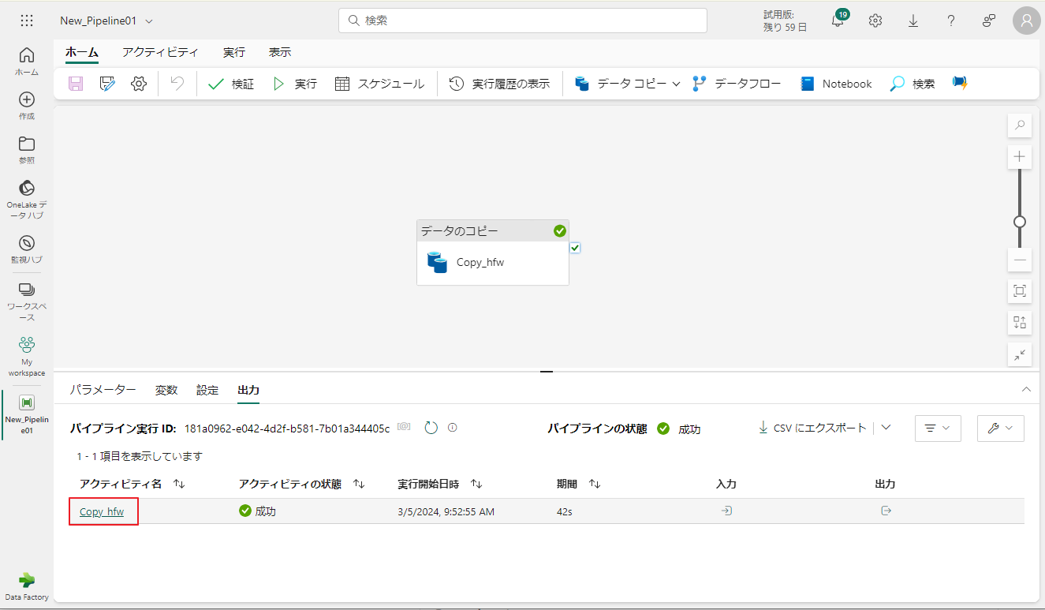Open the 設定 tab
Screen dimensions: 1045x610
(207, 390)
